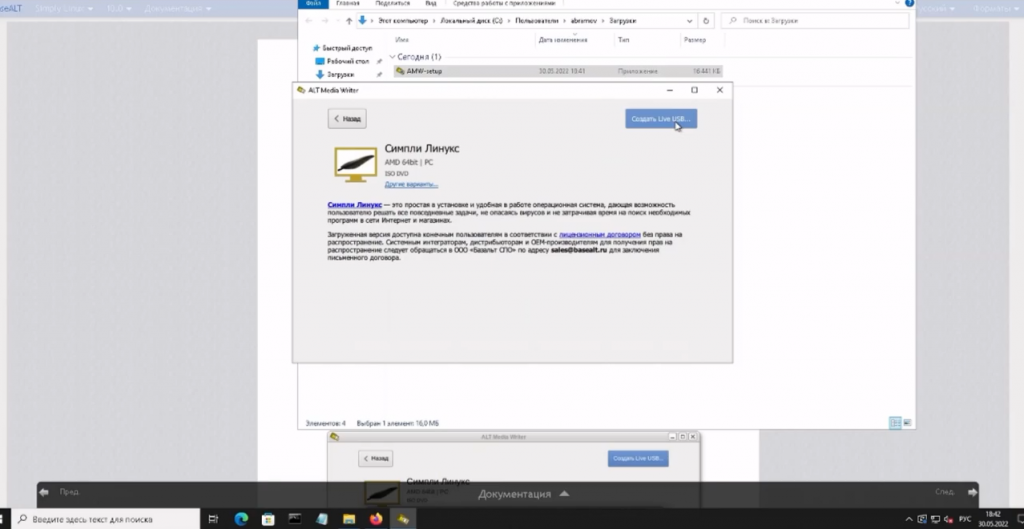This screenshot has width=1024, height=529.
Task: Collapse the Сегодня (1) group
Action: click(392, 57)
